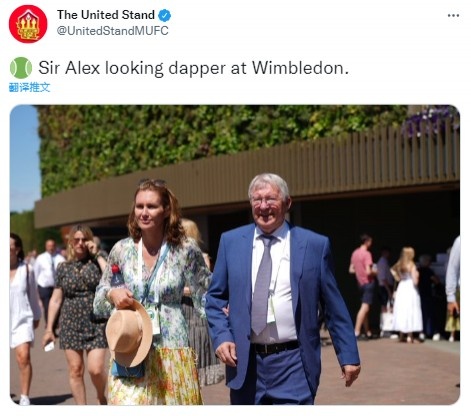Open The United Stand profile avatar
The height and width of the screenshot is (416, 471).
point(28,24)
